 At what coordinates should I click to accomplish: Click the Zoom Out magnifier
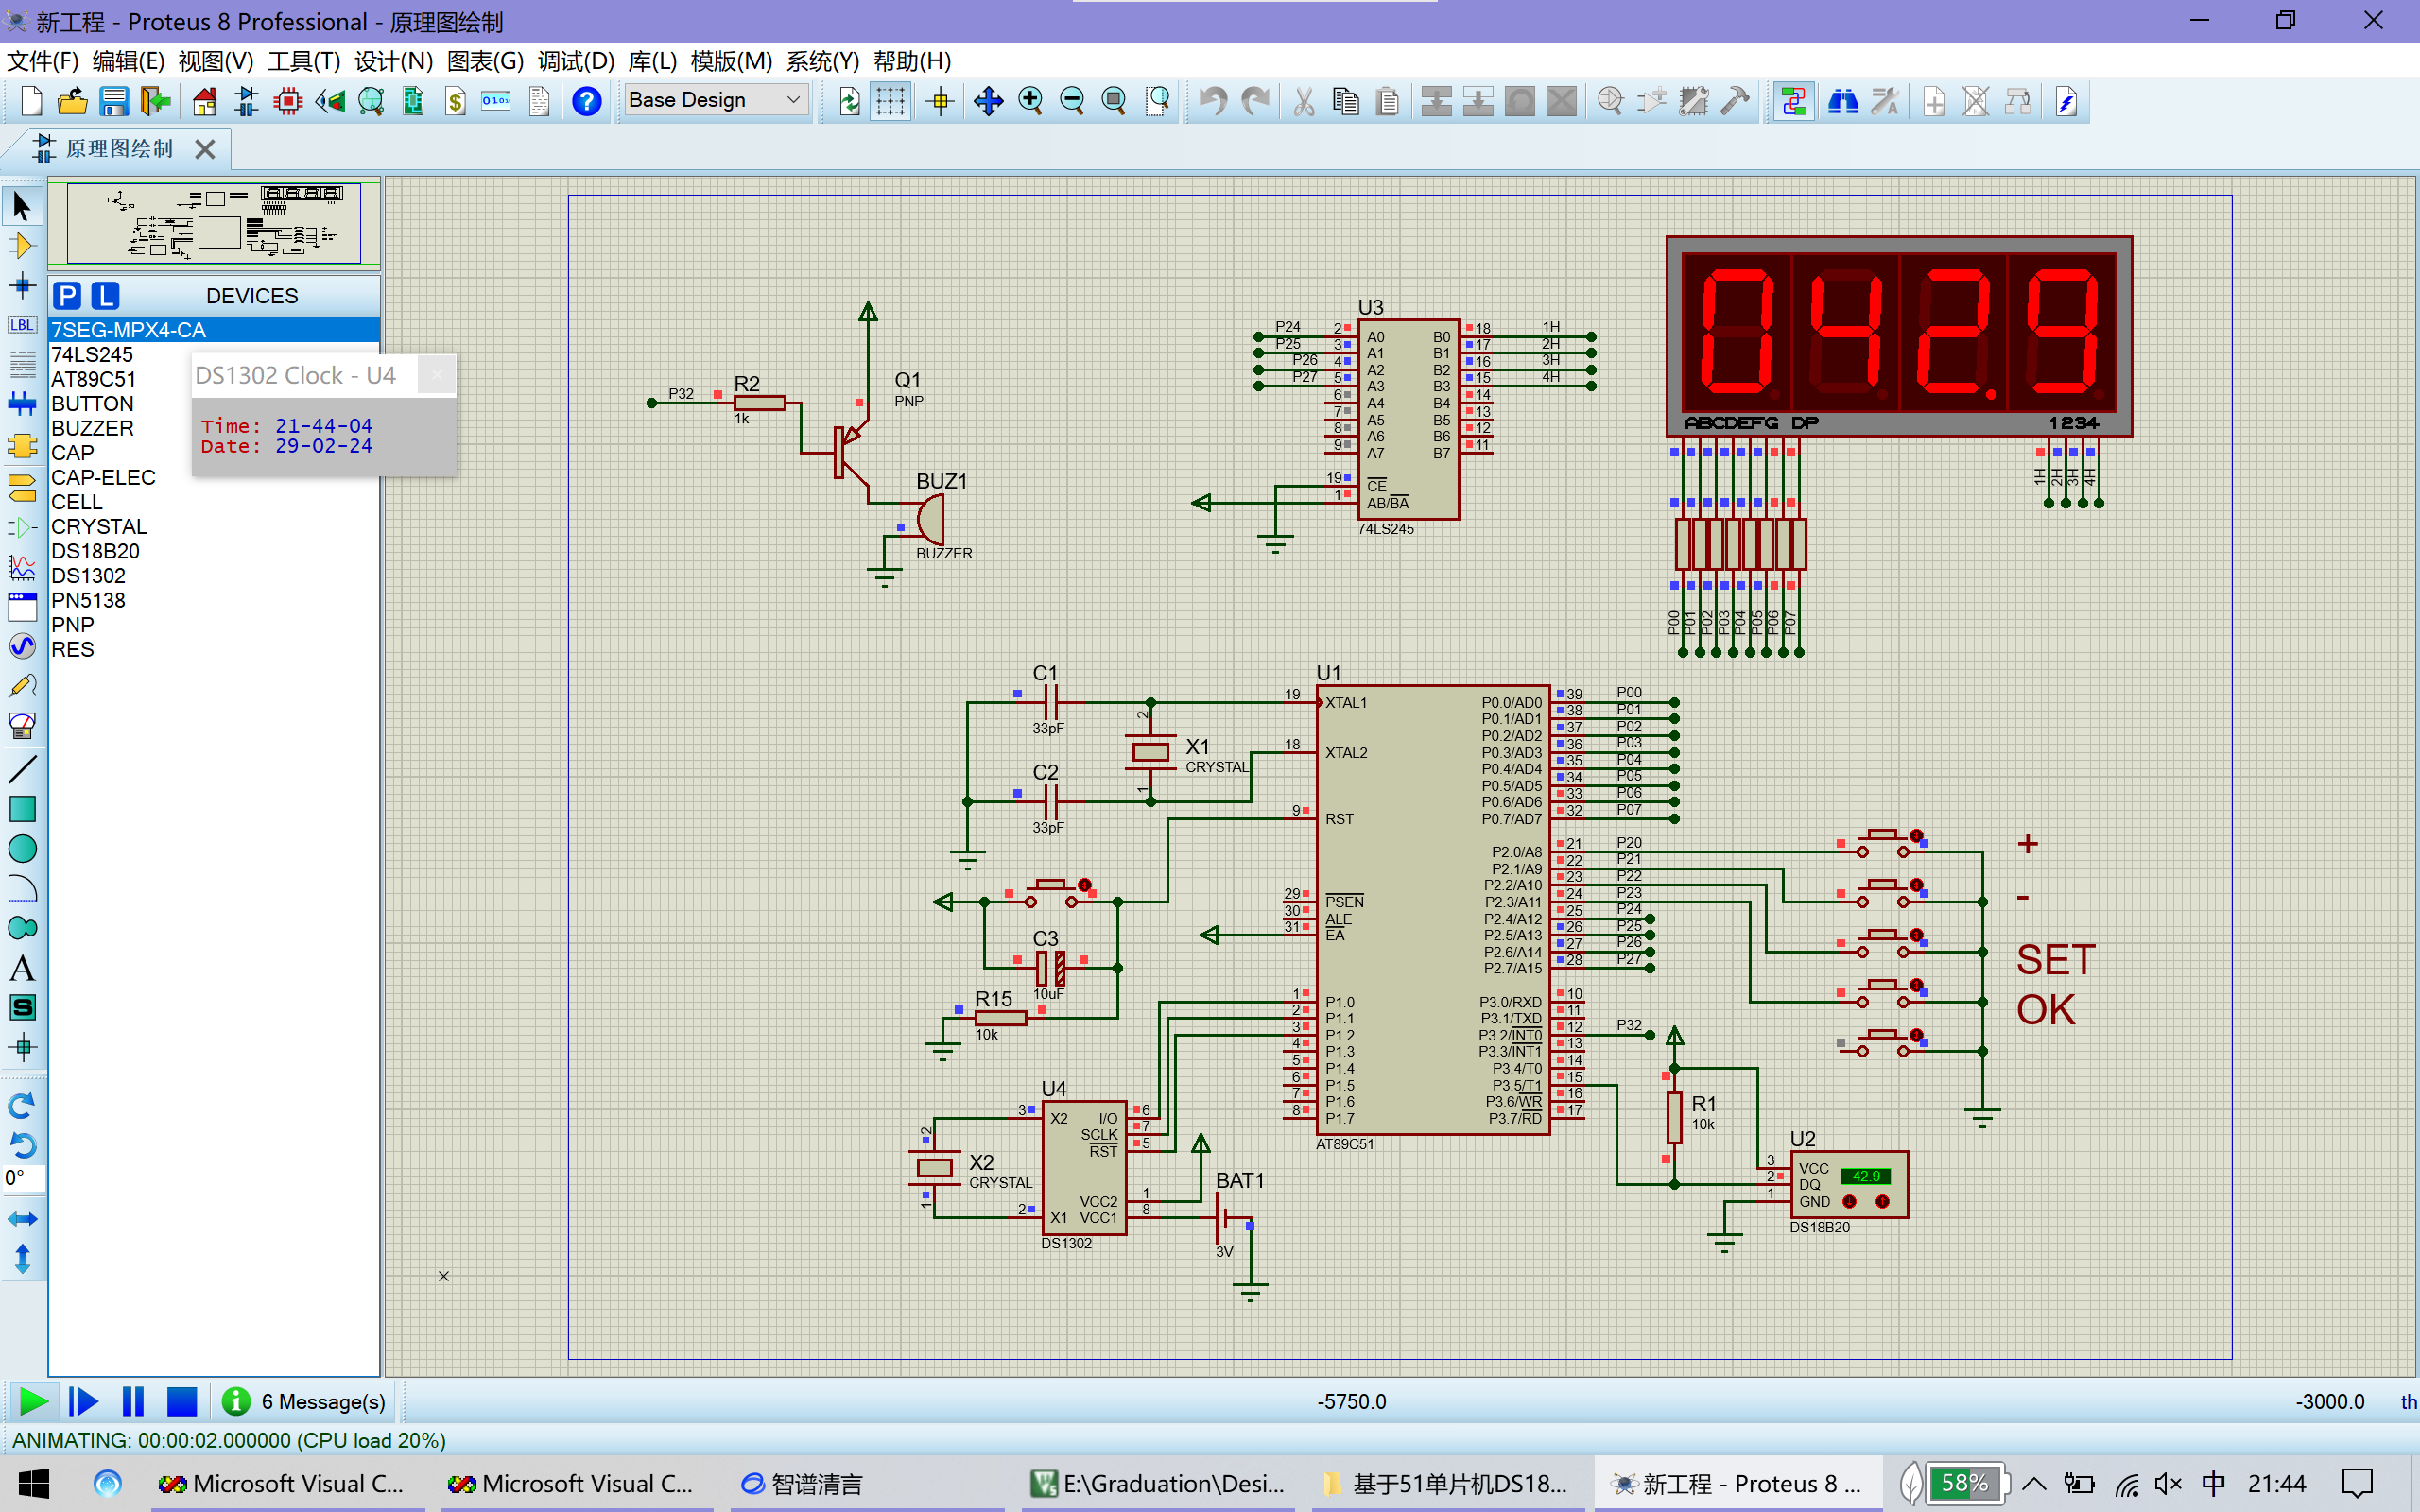1072,101
